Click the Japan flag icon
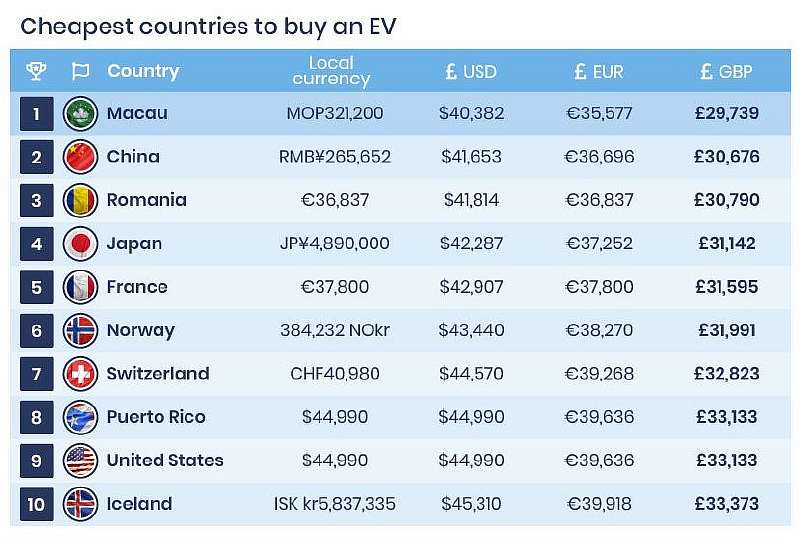The width and height of the screenshot is (800, 542). tap(80, 244)
